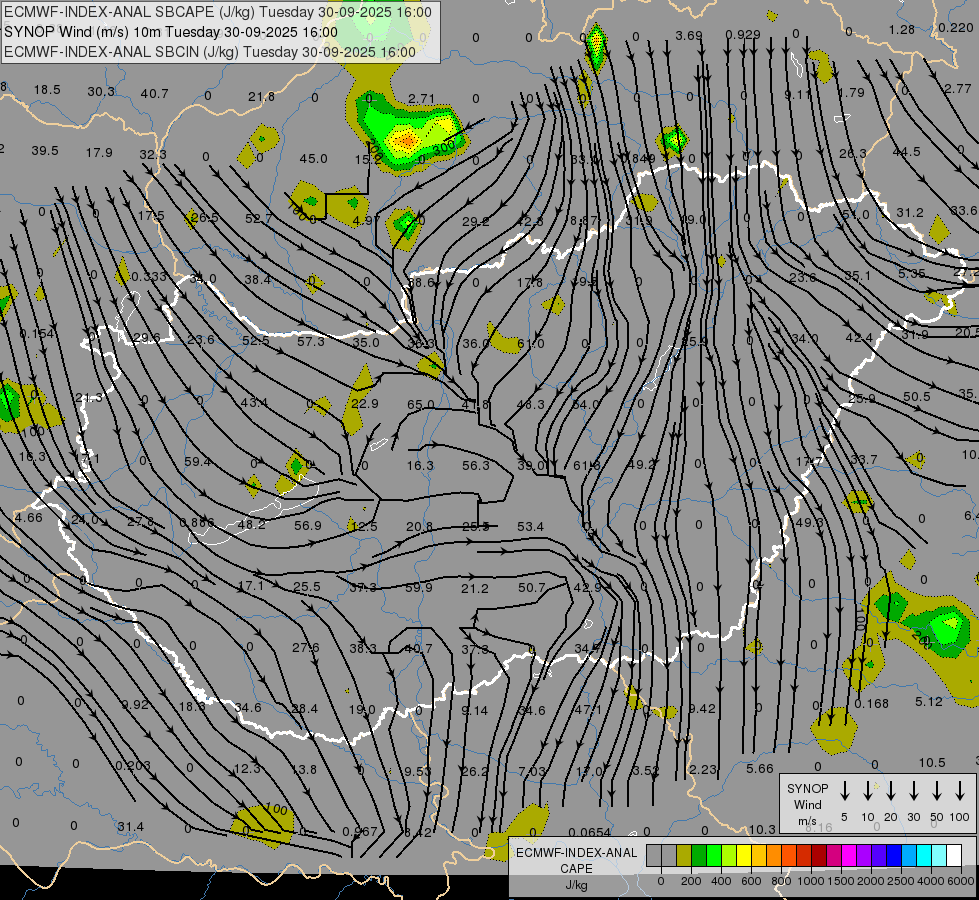Pick the white CAPE swatch before 6000
Viewport: 979px width, 900px height.
point(954,855)
